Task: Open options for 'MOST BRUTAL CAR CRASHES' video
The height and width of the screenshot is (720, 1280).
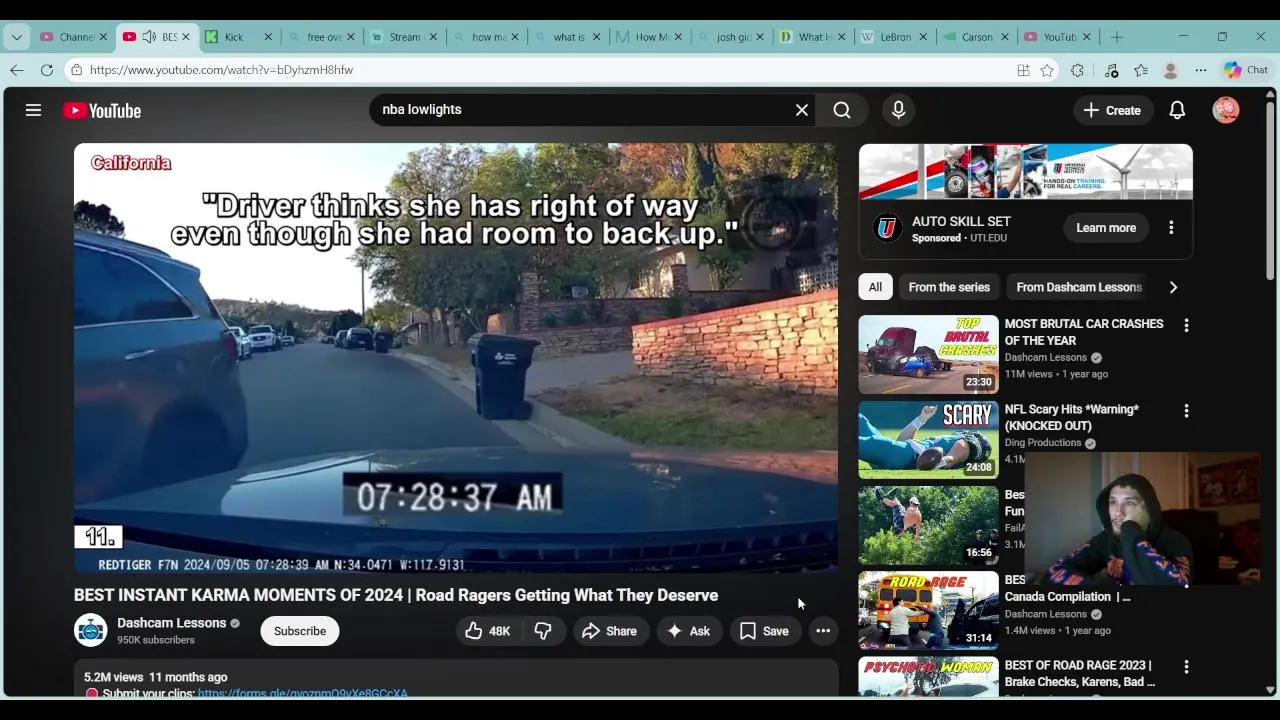Action: (x=1186, y=325)
